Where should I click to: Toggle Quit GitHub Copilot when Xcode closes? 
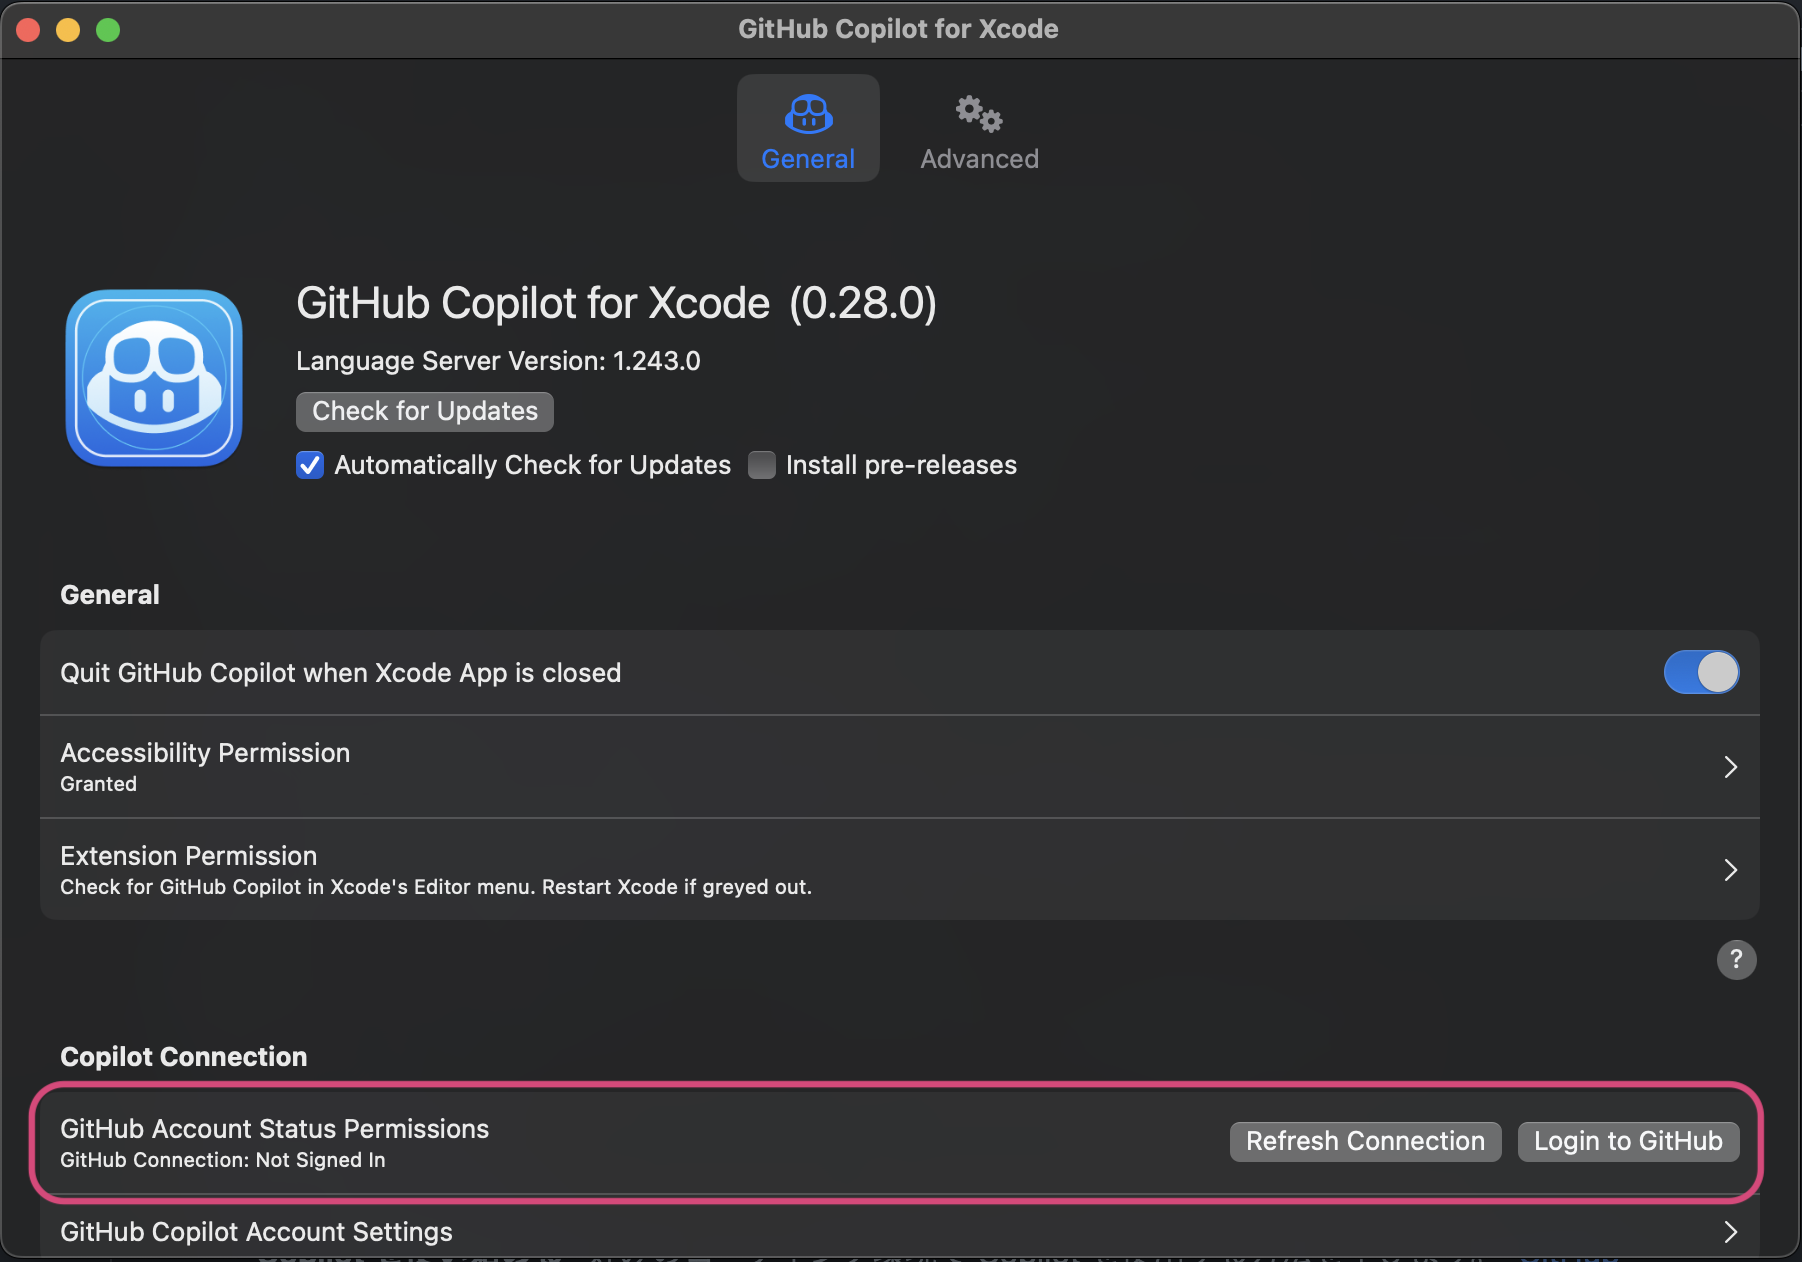pyautogui.click(x=1701, y=672)
